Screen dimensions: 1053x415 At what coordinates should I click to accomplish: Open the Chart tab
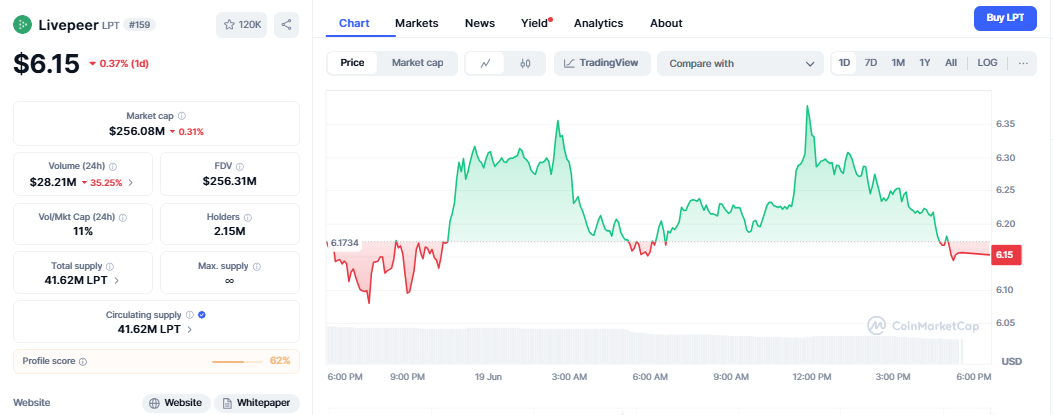pyautogui.click(x=354, y=24)
